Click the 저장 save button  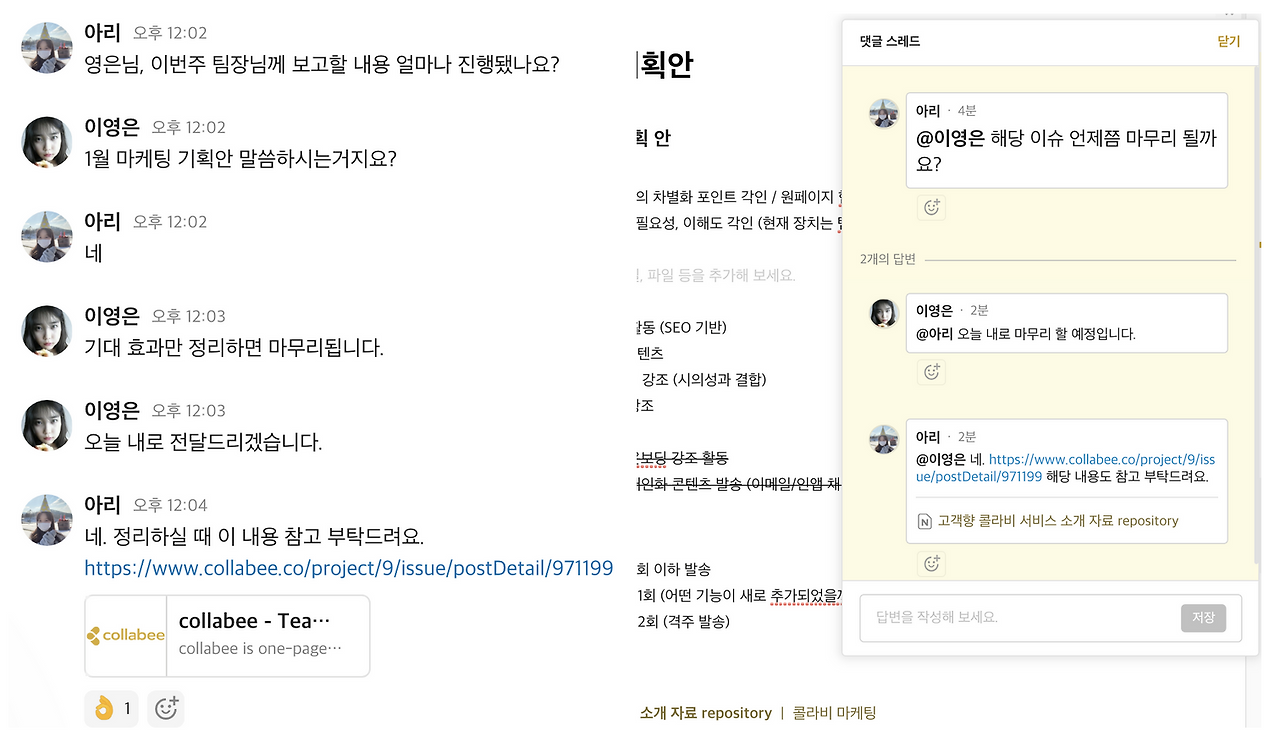click(x=1204, y=618)
